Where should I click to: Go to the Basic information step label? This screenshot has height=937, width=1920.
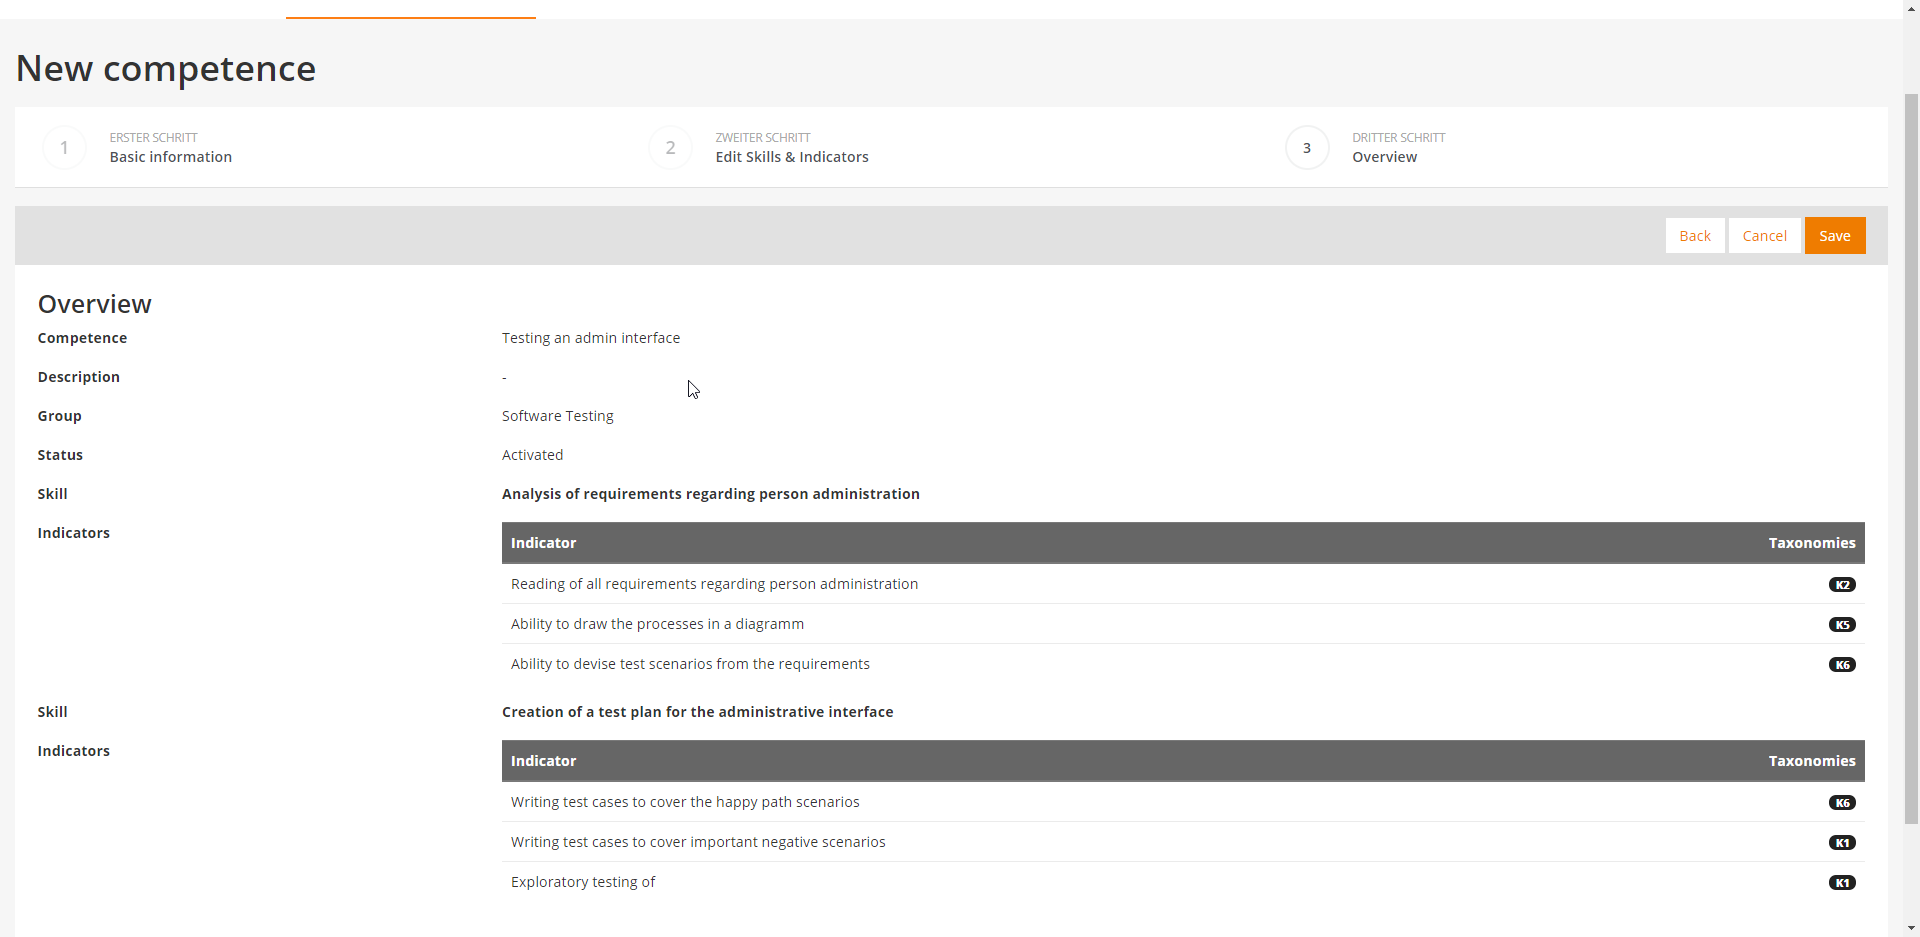170,157
